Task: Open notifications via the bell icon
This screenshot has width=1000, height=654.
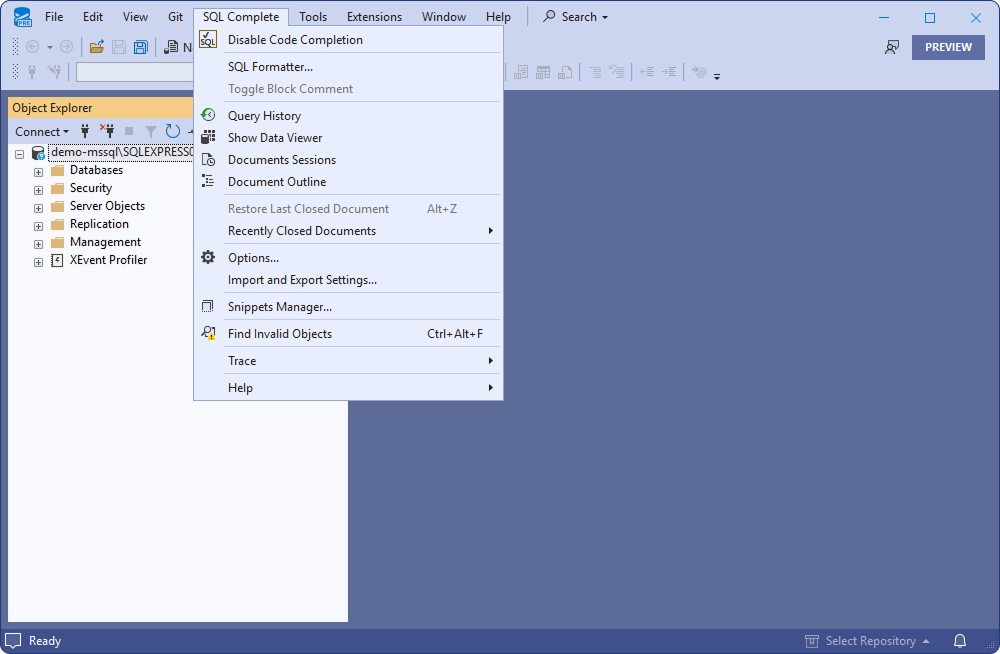Action: pos(959,640)
